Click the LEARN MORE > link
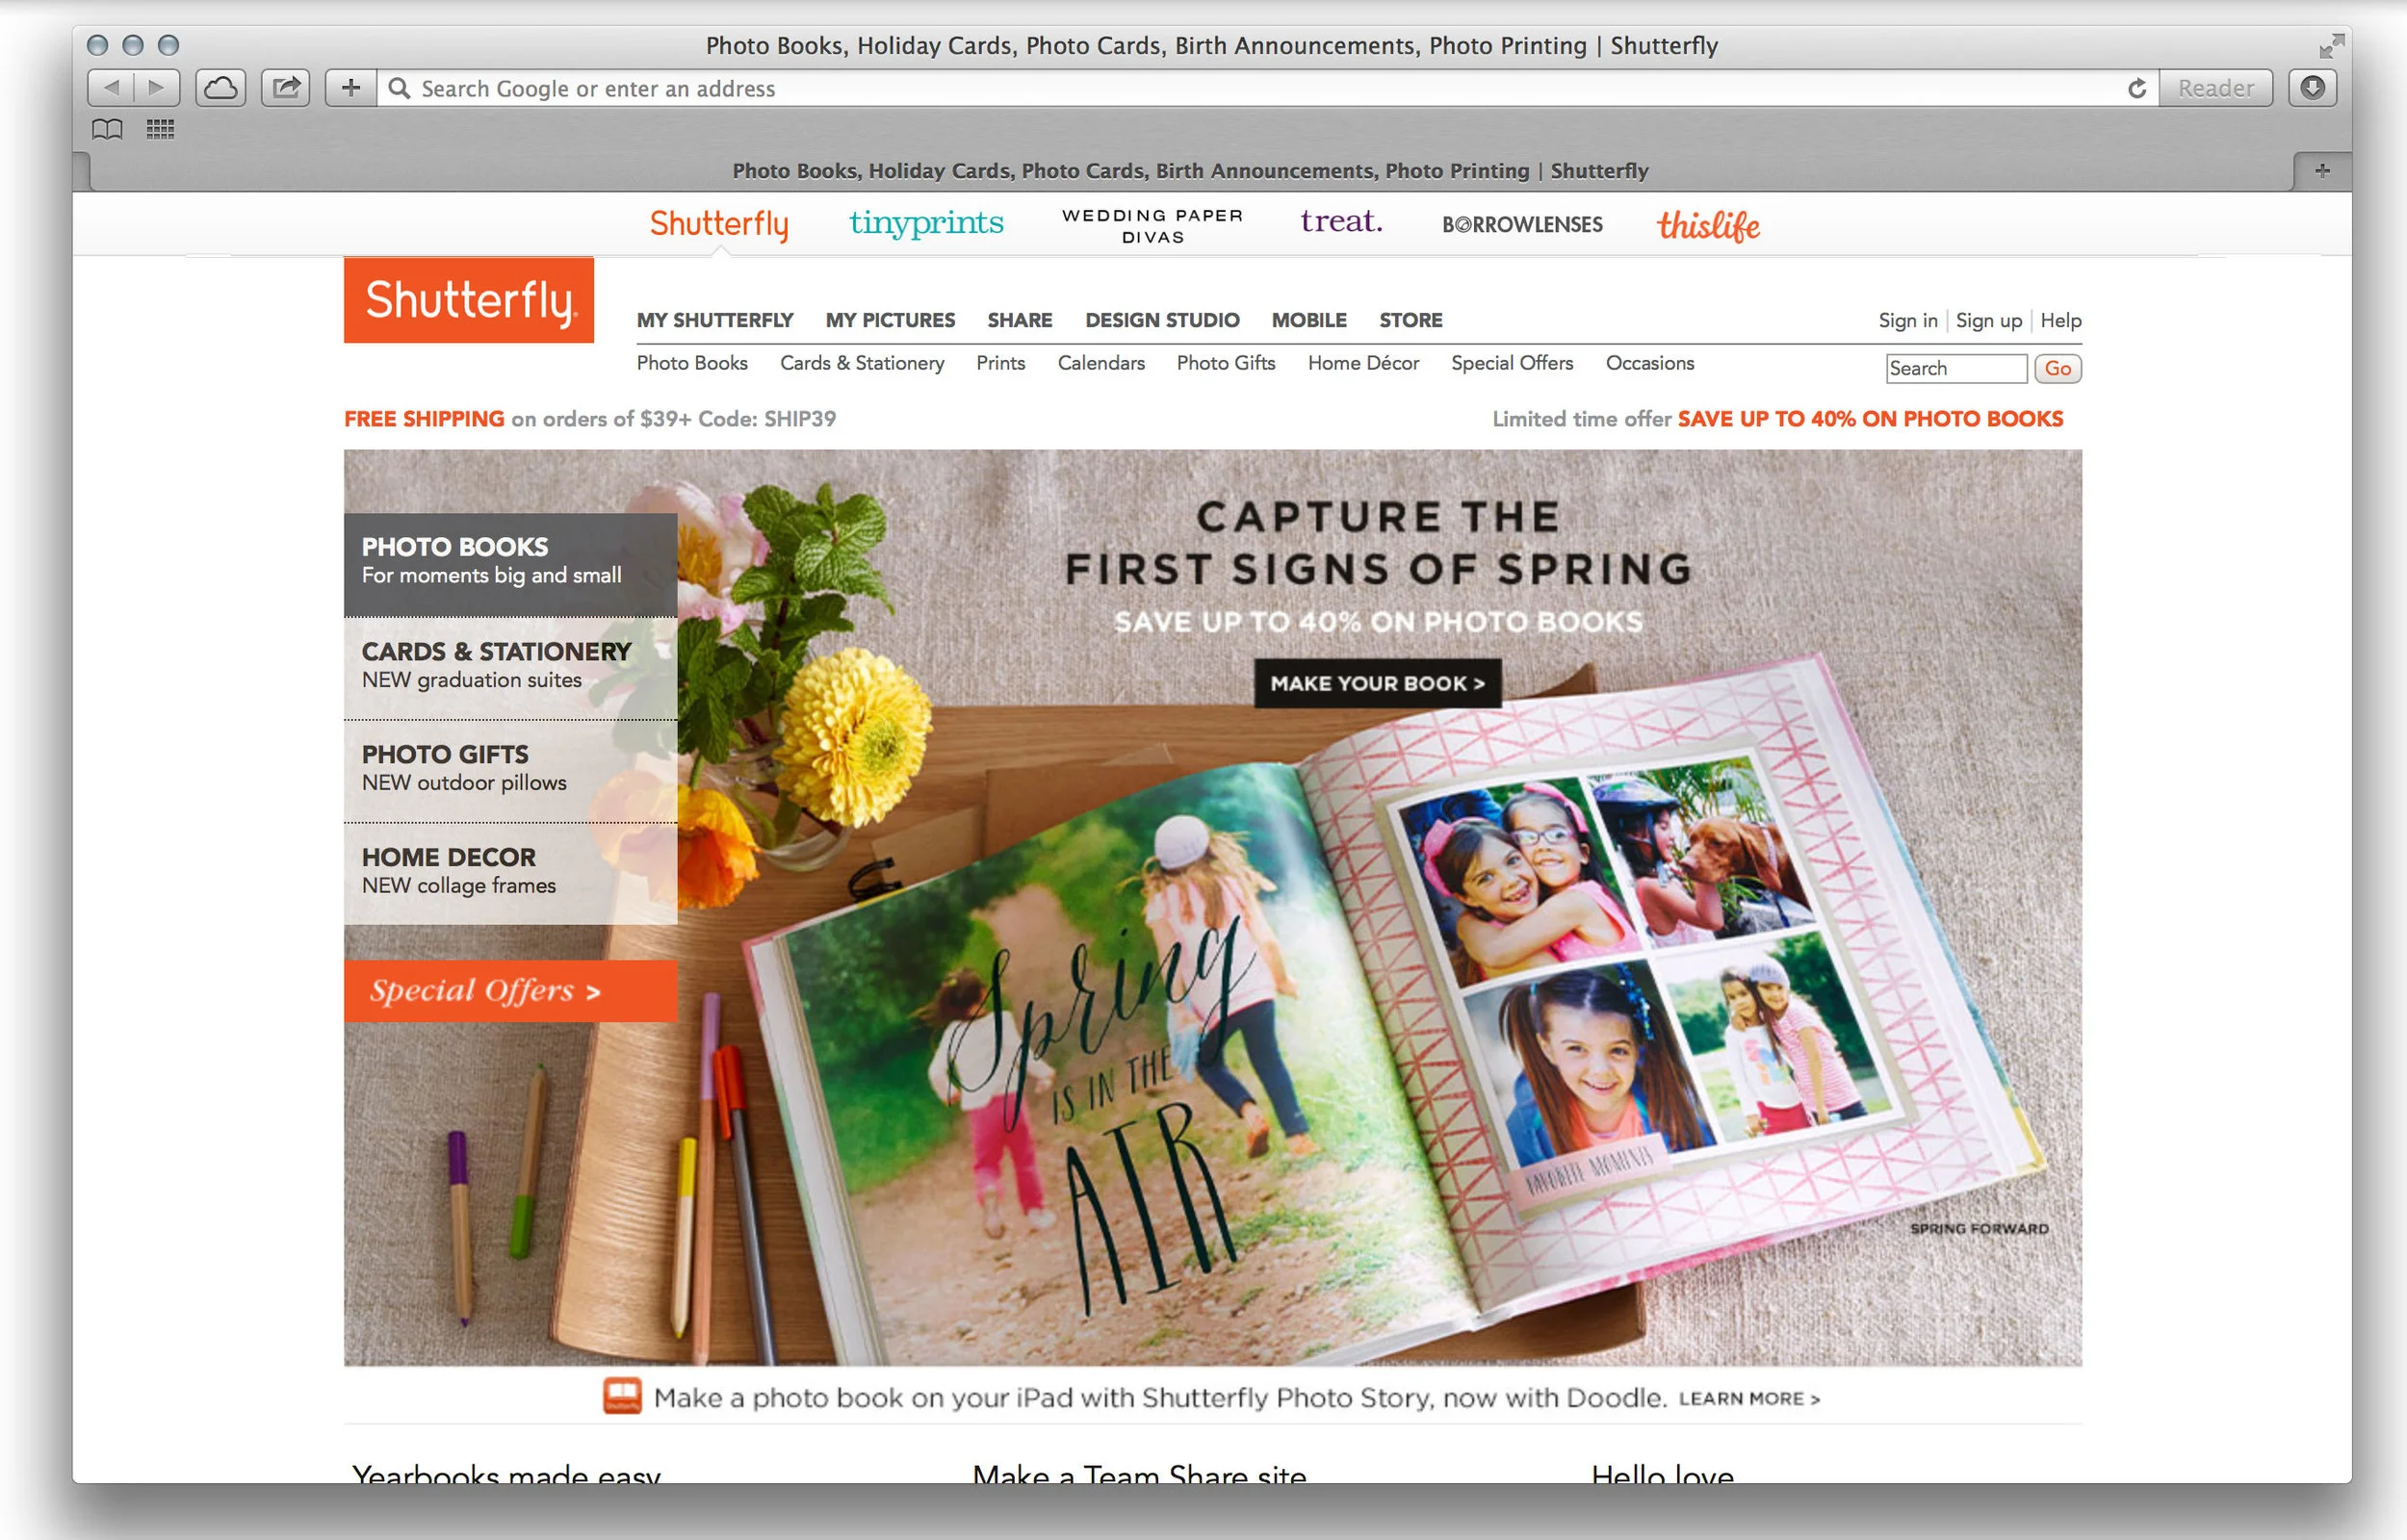This screenshot has height=1540, width=2407. (x=1749, y=1398)
